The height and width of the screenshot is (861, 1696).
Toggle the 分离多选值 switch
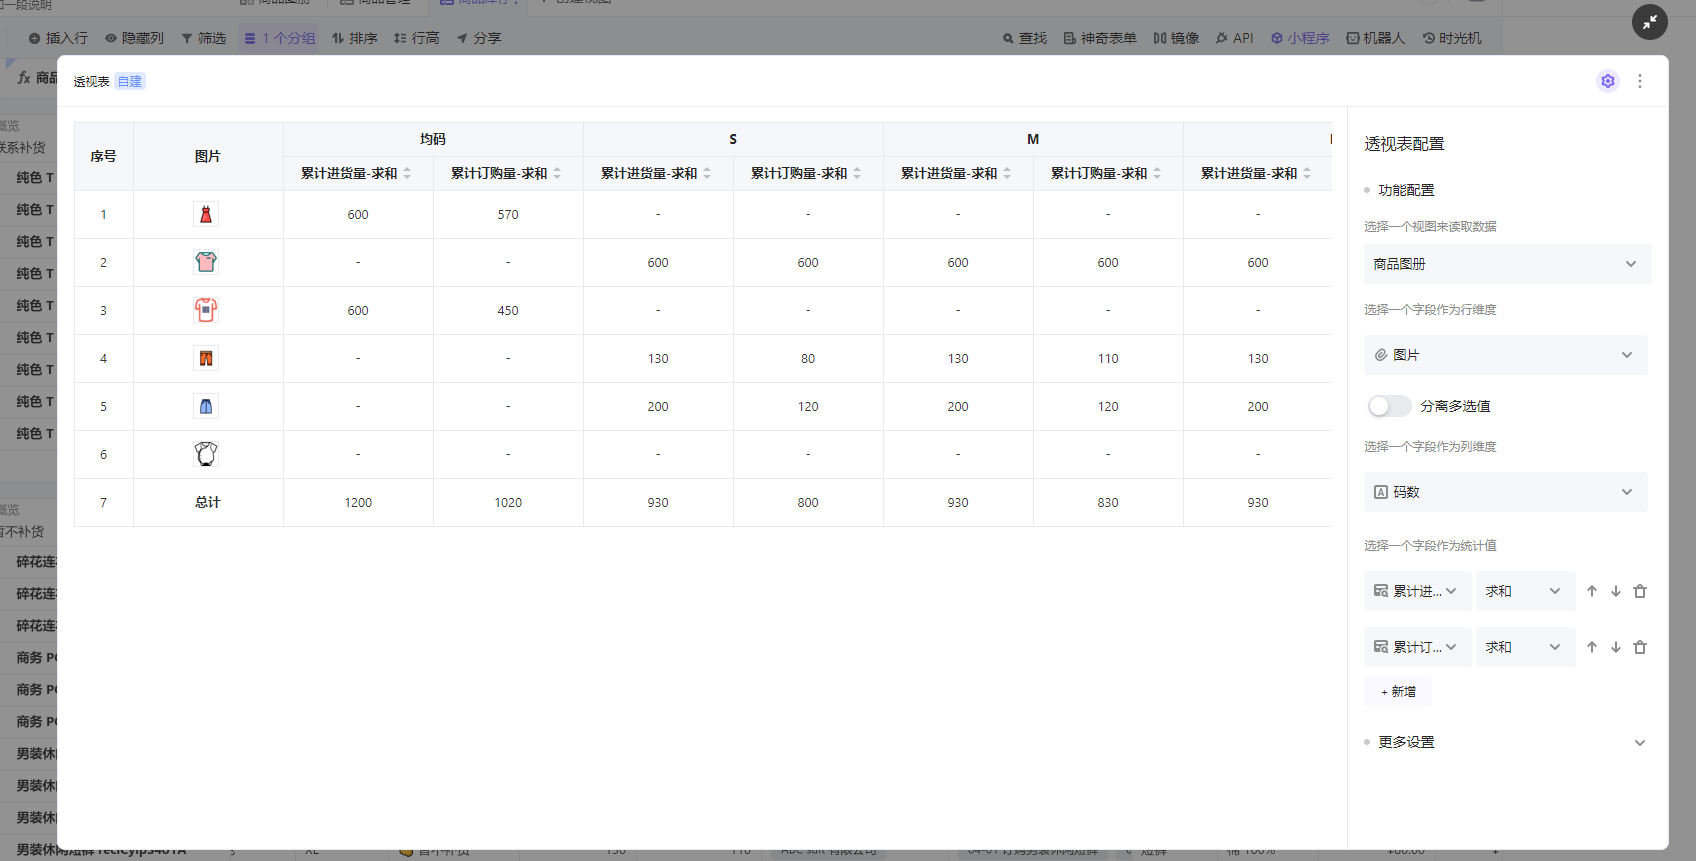coord(1388,406)
